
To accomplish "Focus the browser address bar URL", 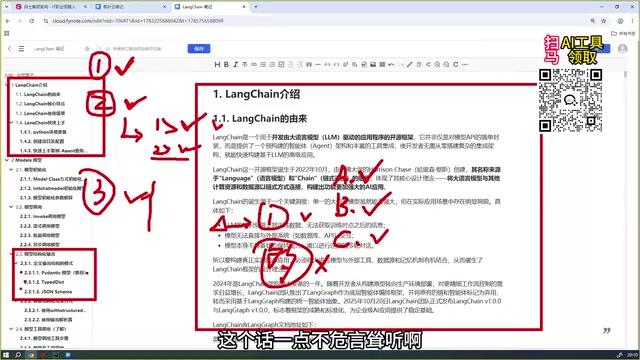I will 138,21.
